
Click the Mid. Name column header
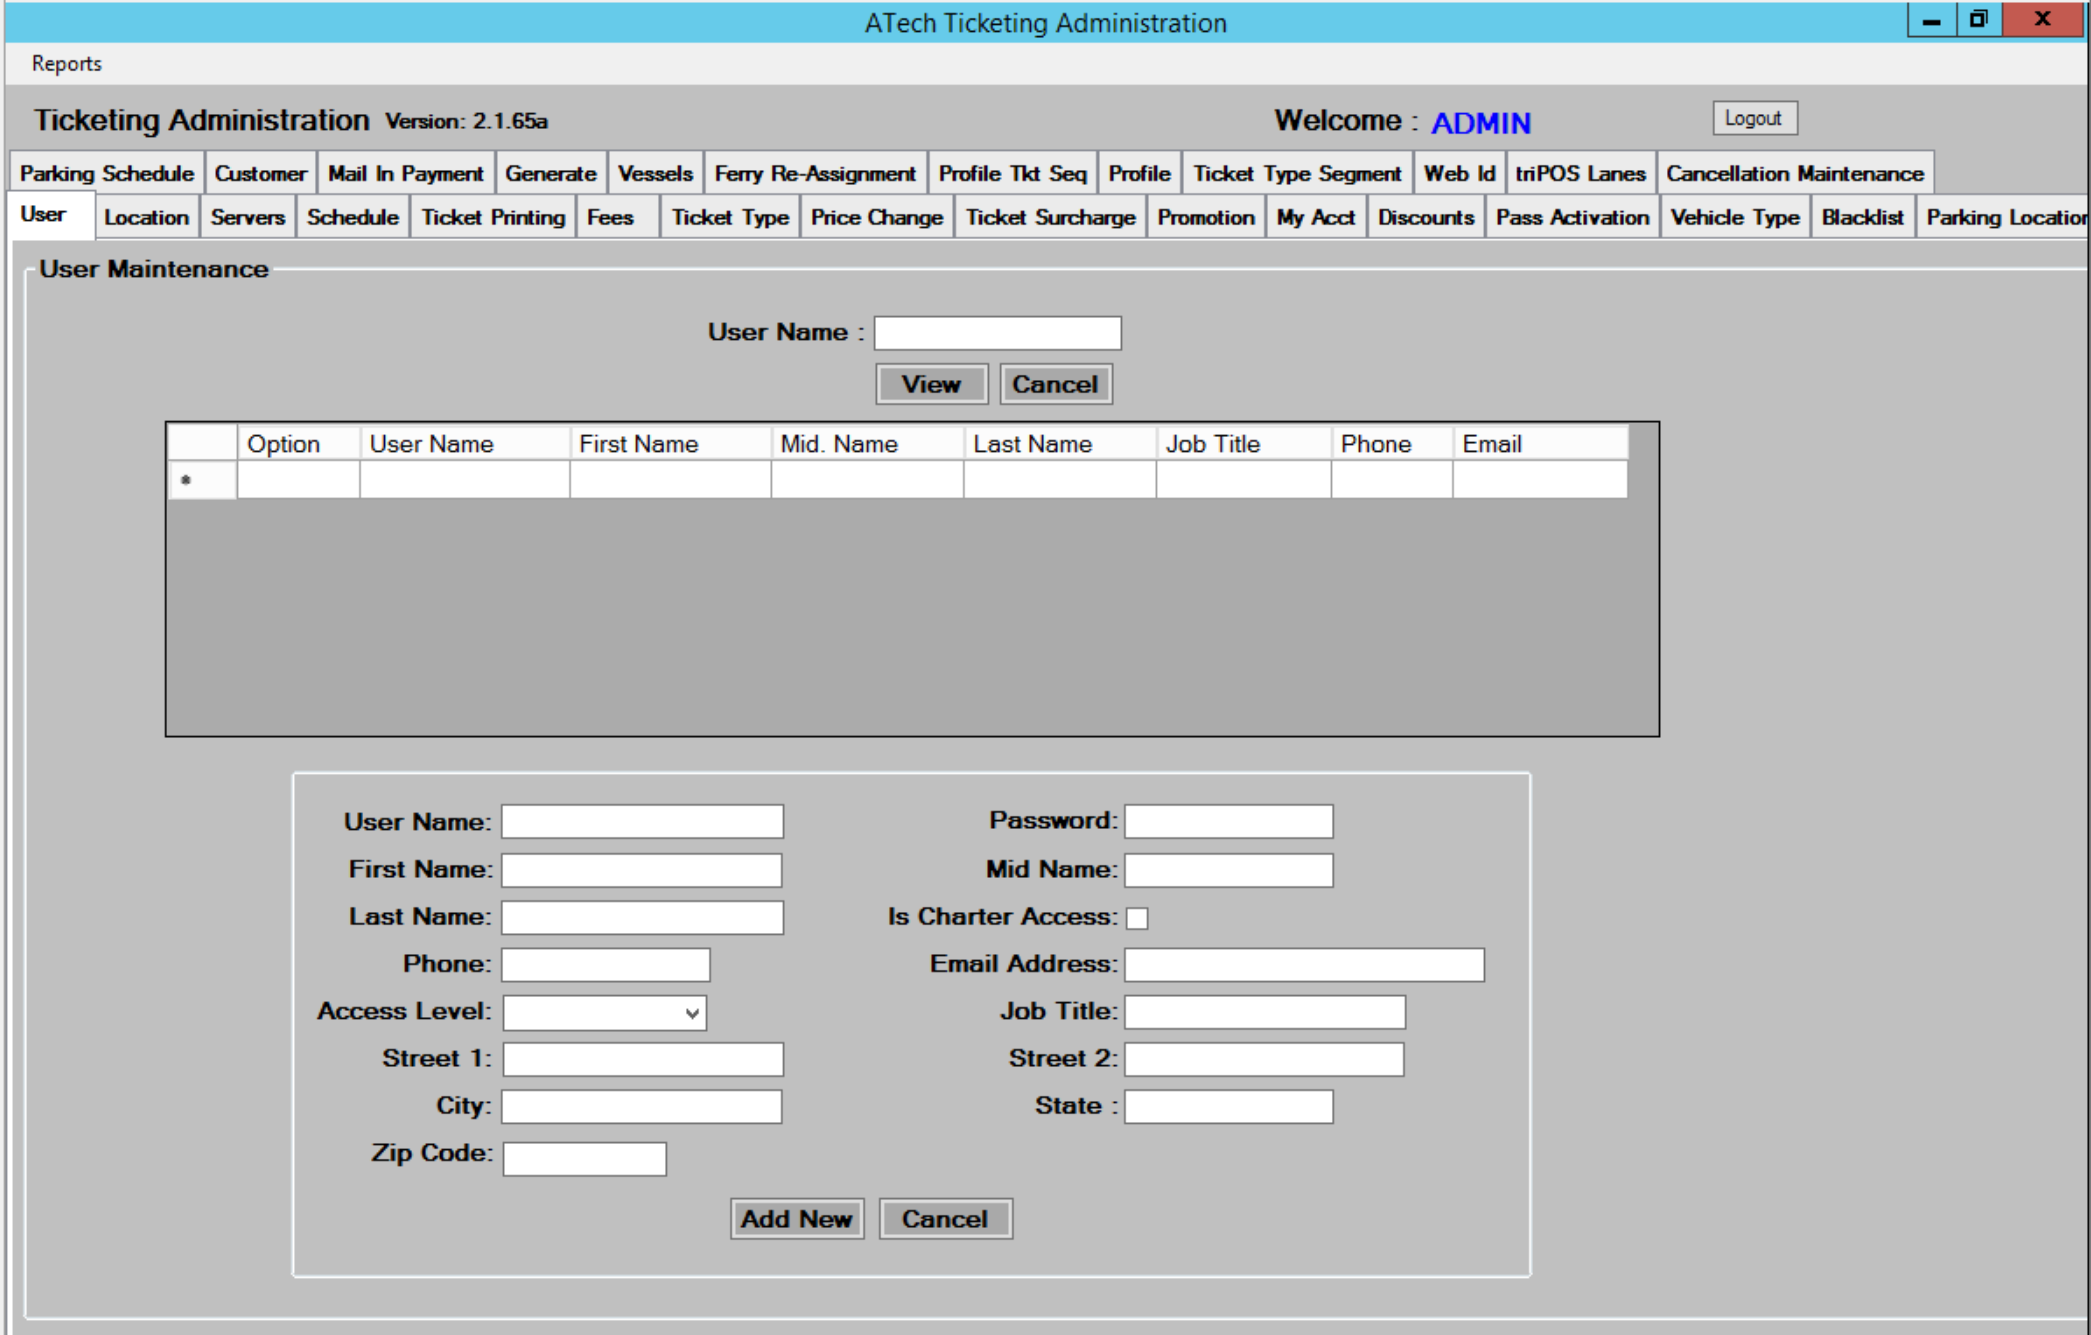pyautogui.click(x=868, y=443)
